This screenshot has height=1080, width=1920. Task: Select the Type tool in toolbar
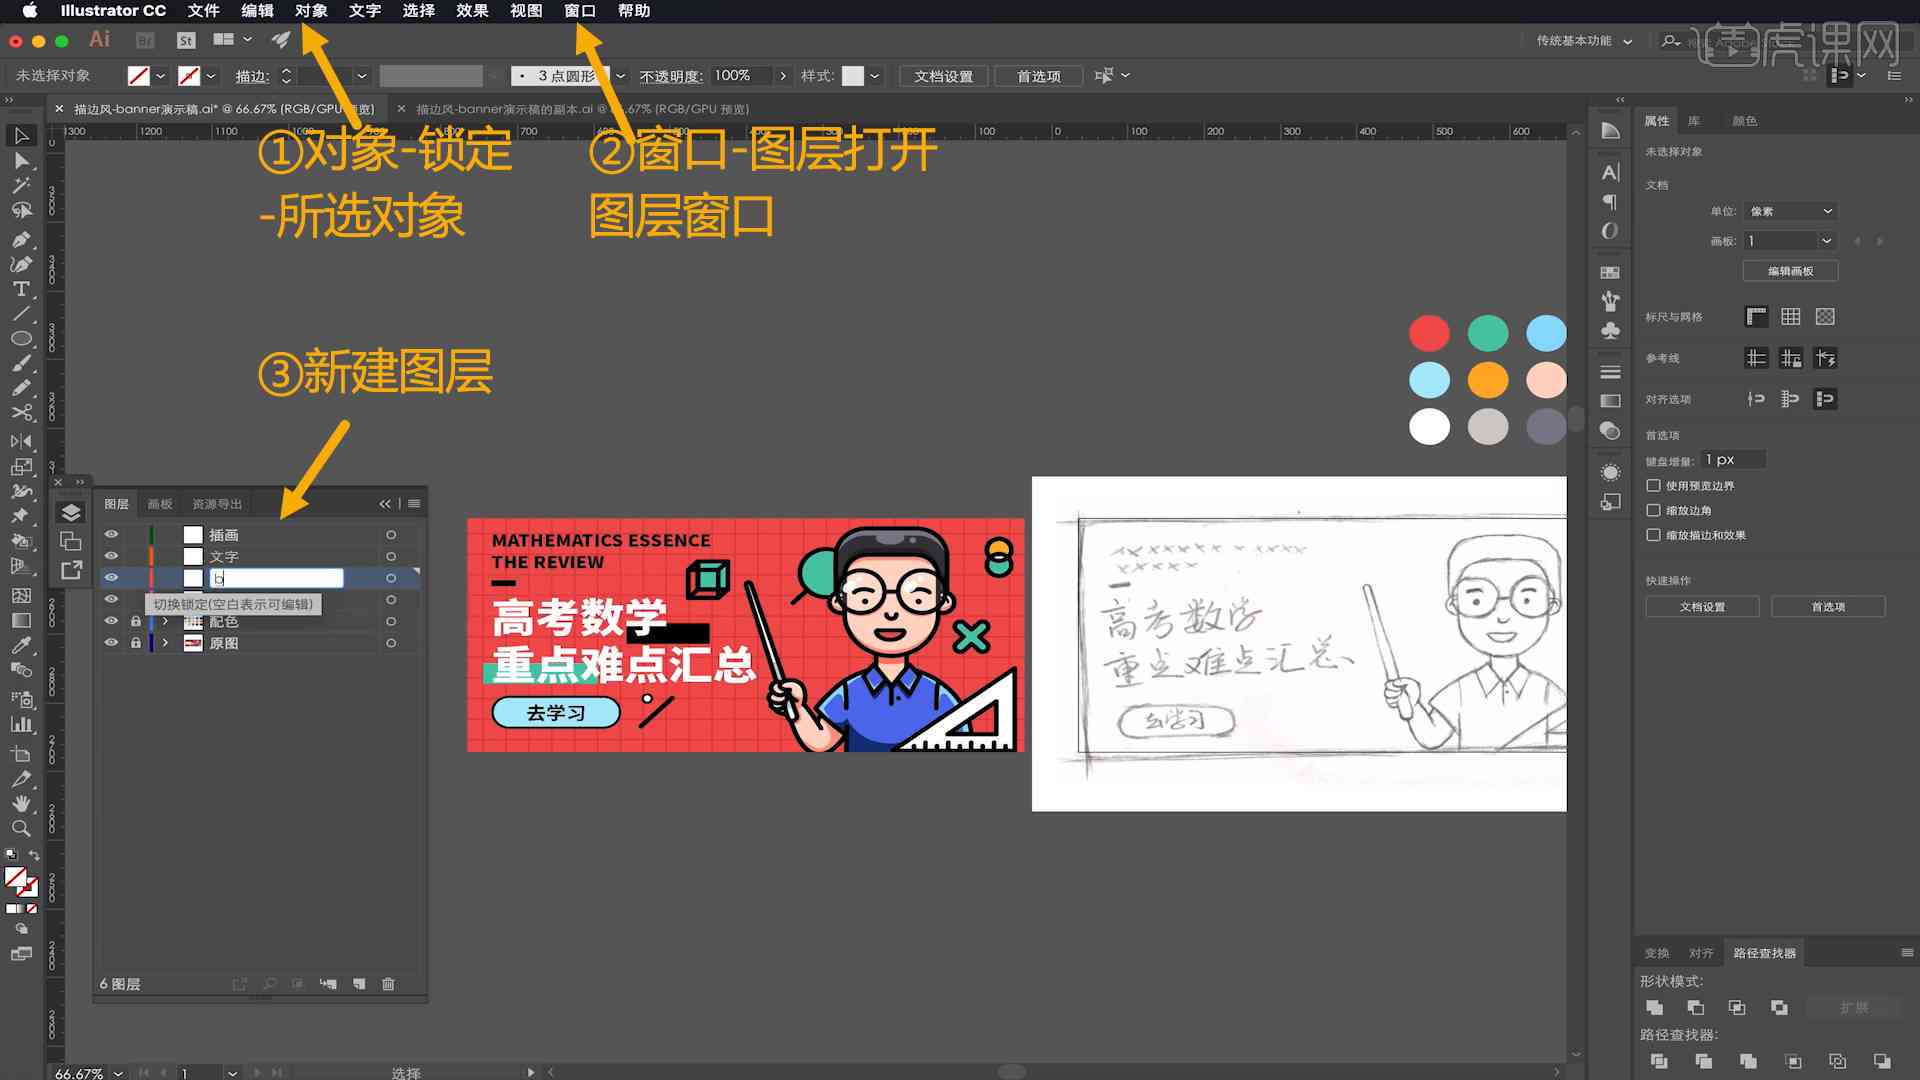pyautogui.click(x=20, y=286)
